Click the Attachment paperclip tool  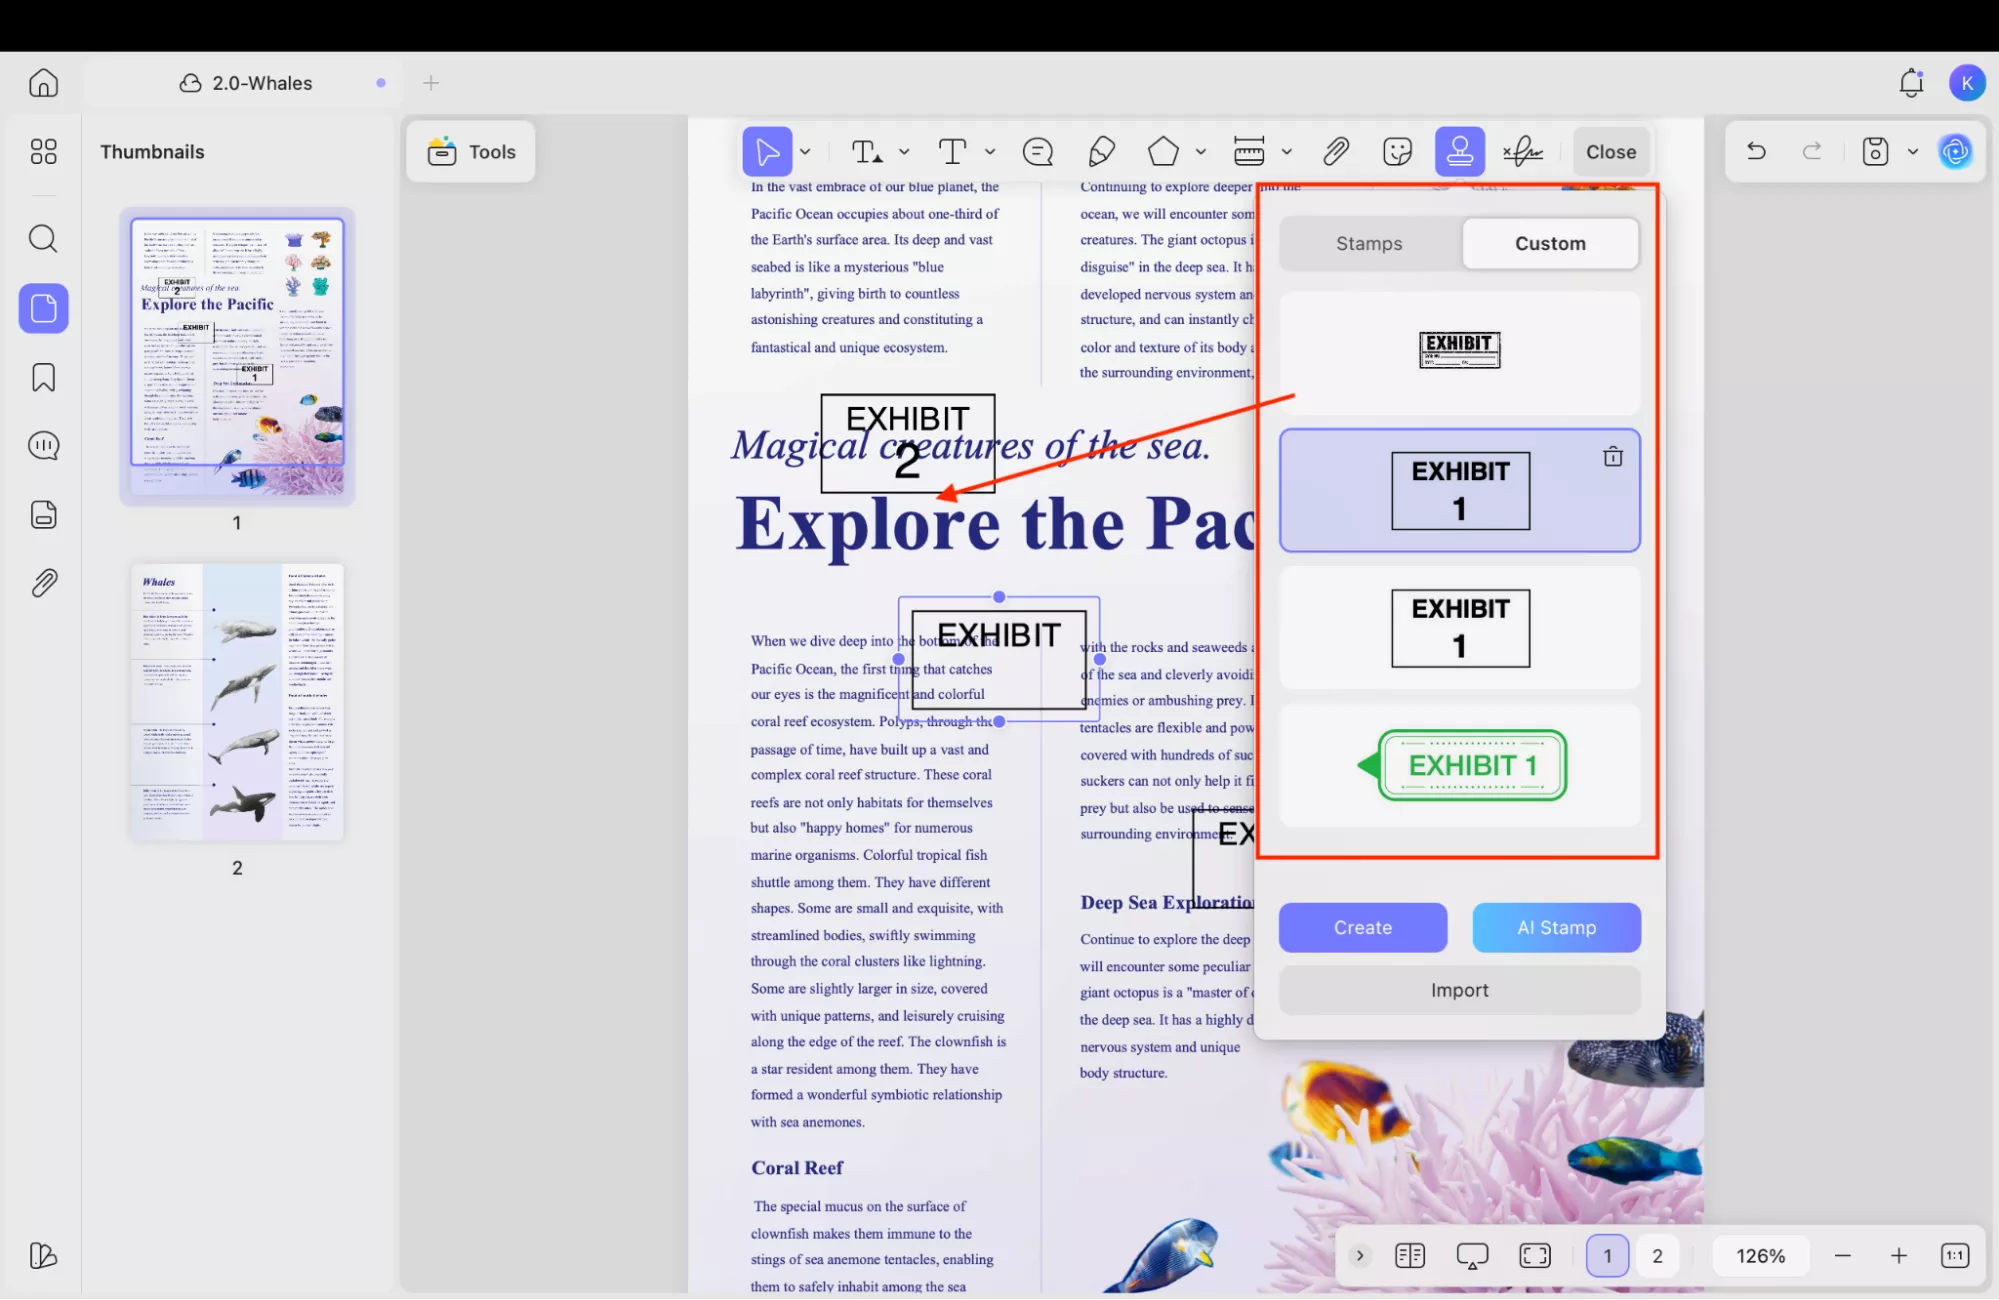[x=1336, y=151]
